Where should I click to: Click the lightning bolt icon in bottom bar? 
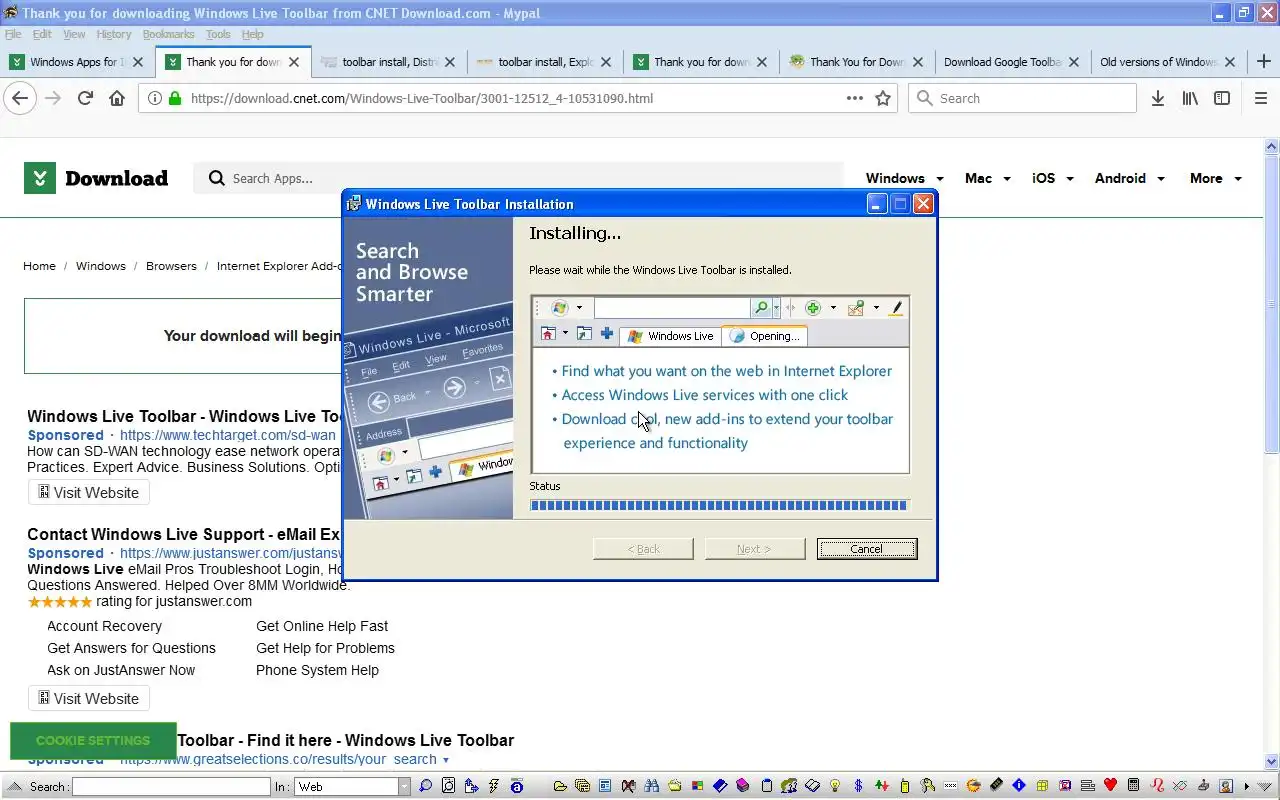click(x=494, y=786)
